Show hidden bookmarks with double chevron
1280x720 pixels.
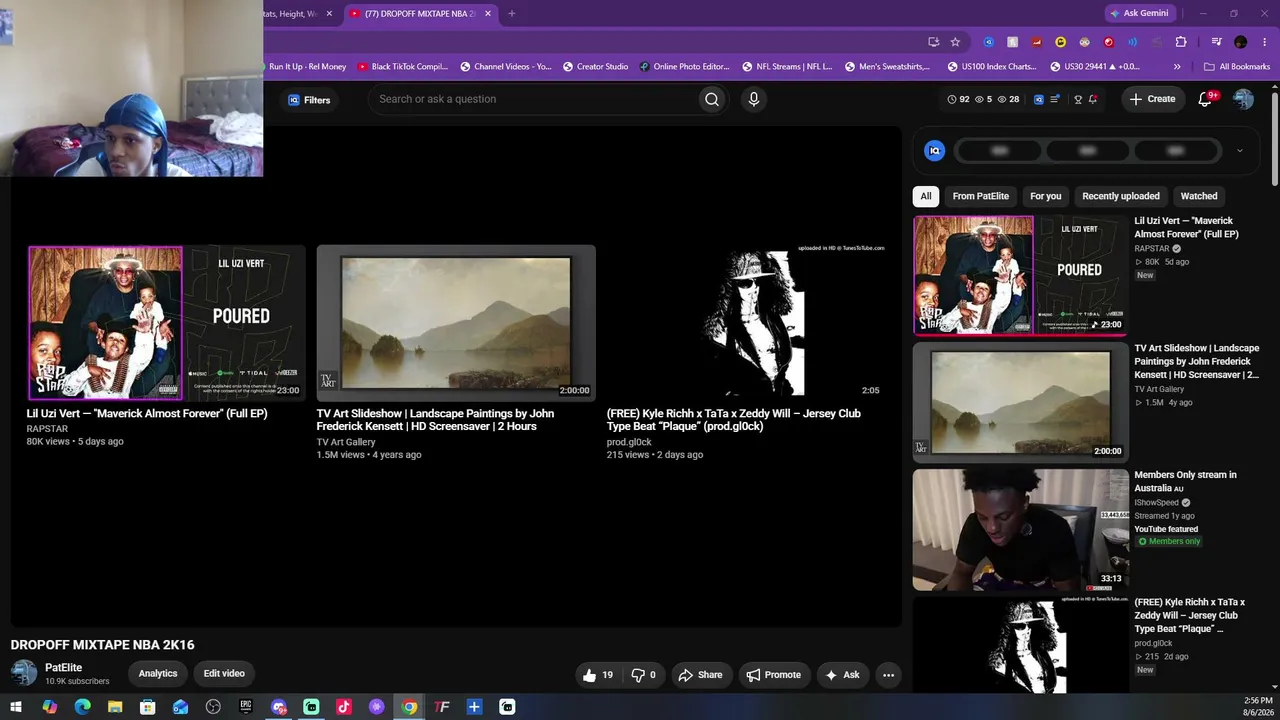tap(1177, 67)
